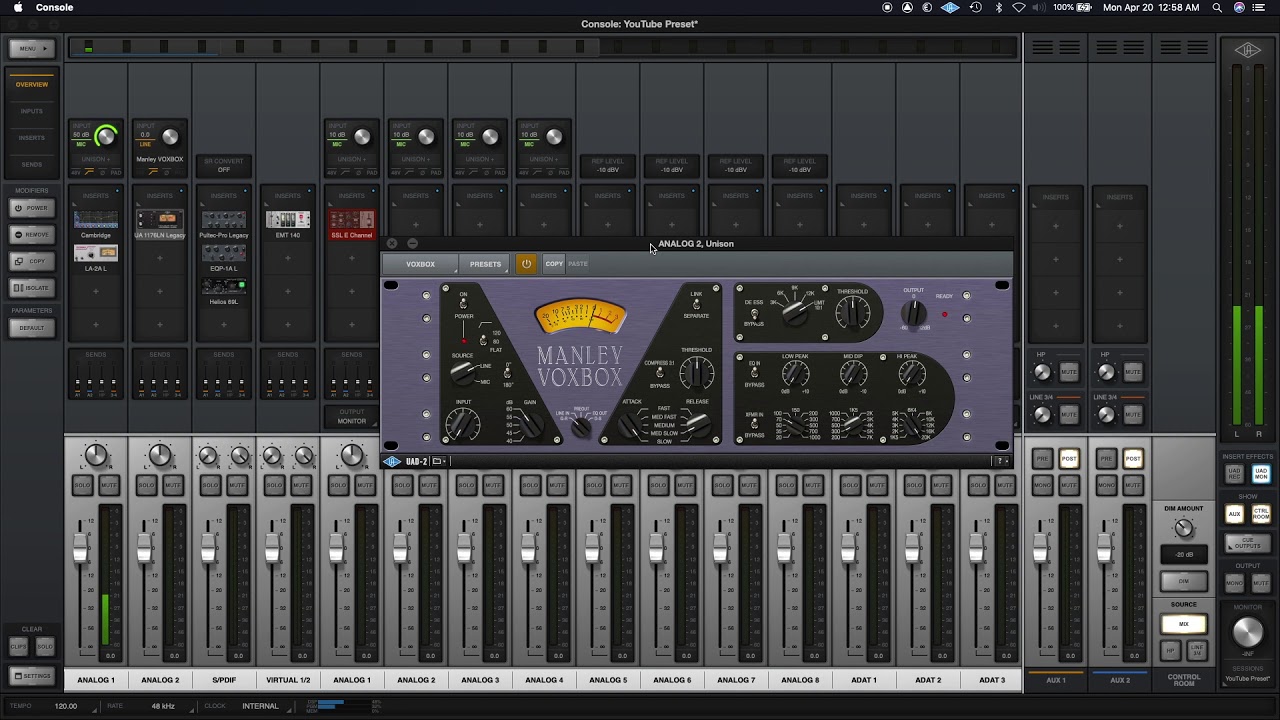Viewport: 1280px width, 720px height.
Task: Switch to the OVERVIEW view
Action: tap(32, 84)
